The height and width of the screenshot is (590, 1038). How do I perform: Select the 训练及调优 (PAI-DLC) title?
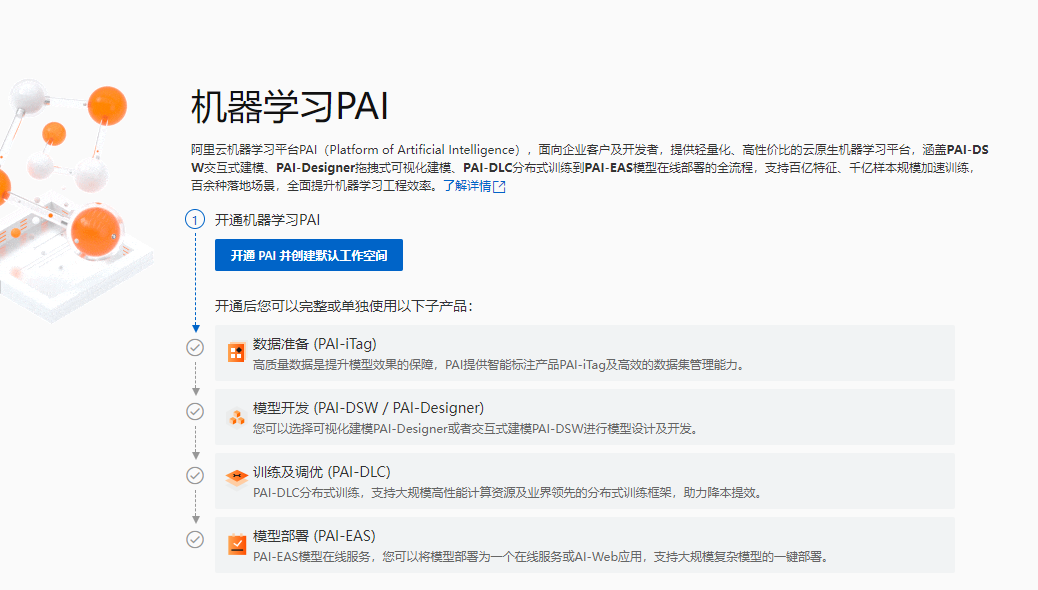321,472
